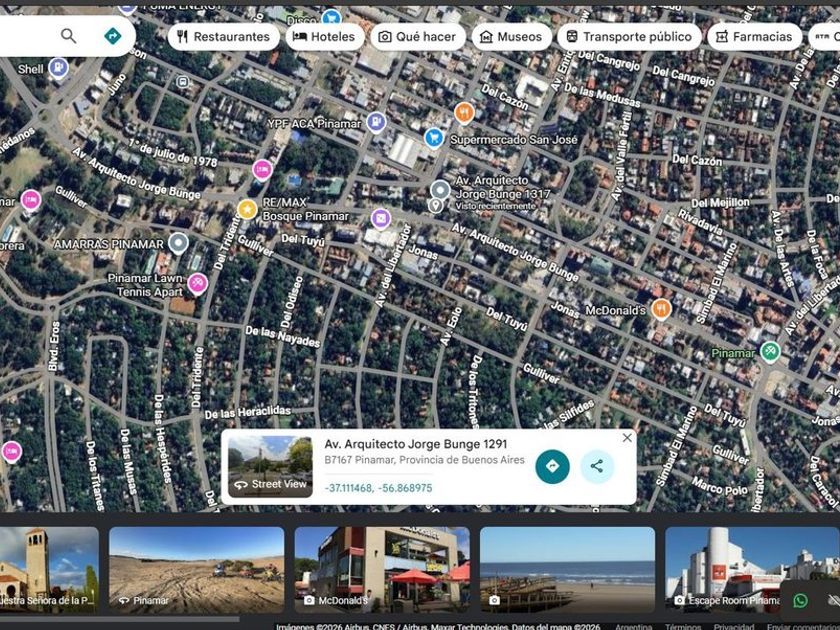
Task: Select the Museos chip
Action: [x=511, y=36]
